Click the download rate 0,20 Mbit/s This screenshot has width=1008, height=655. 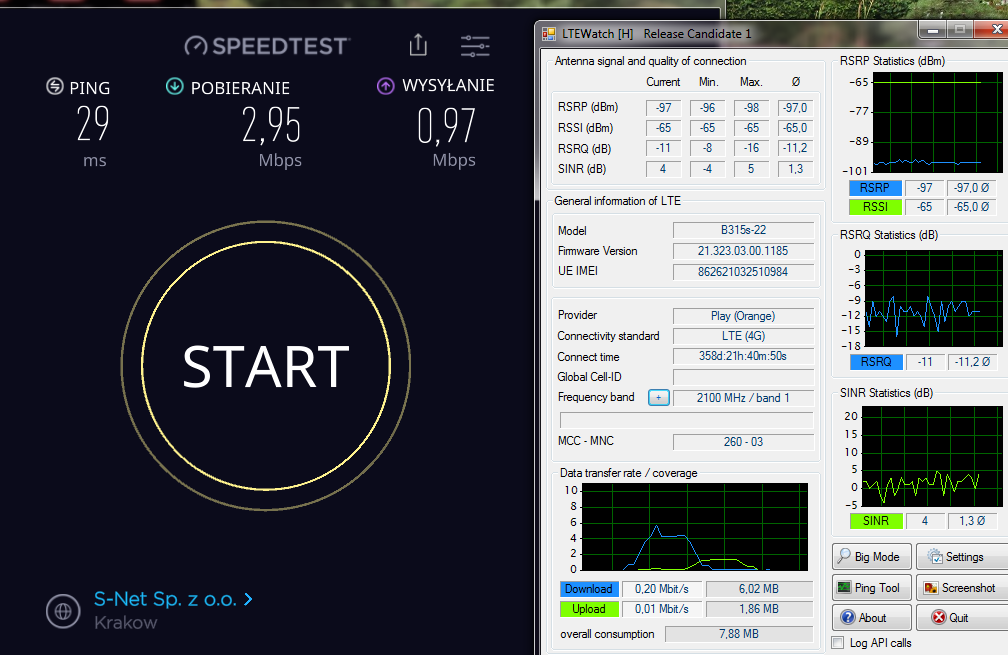pos(662,589)
